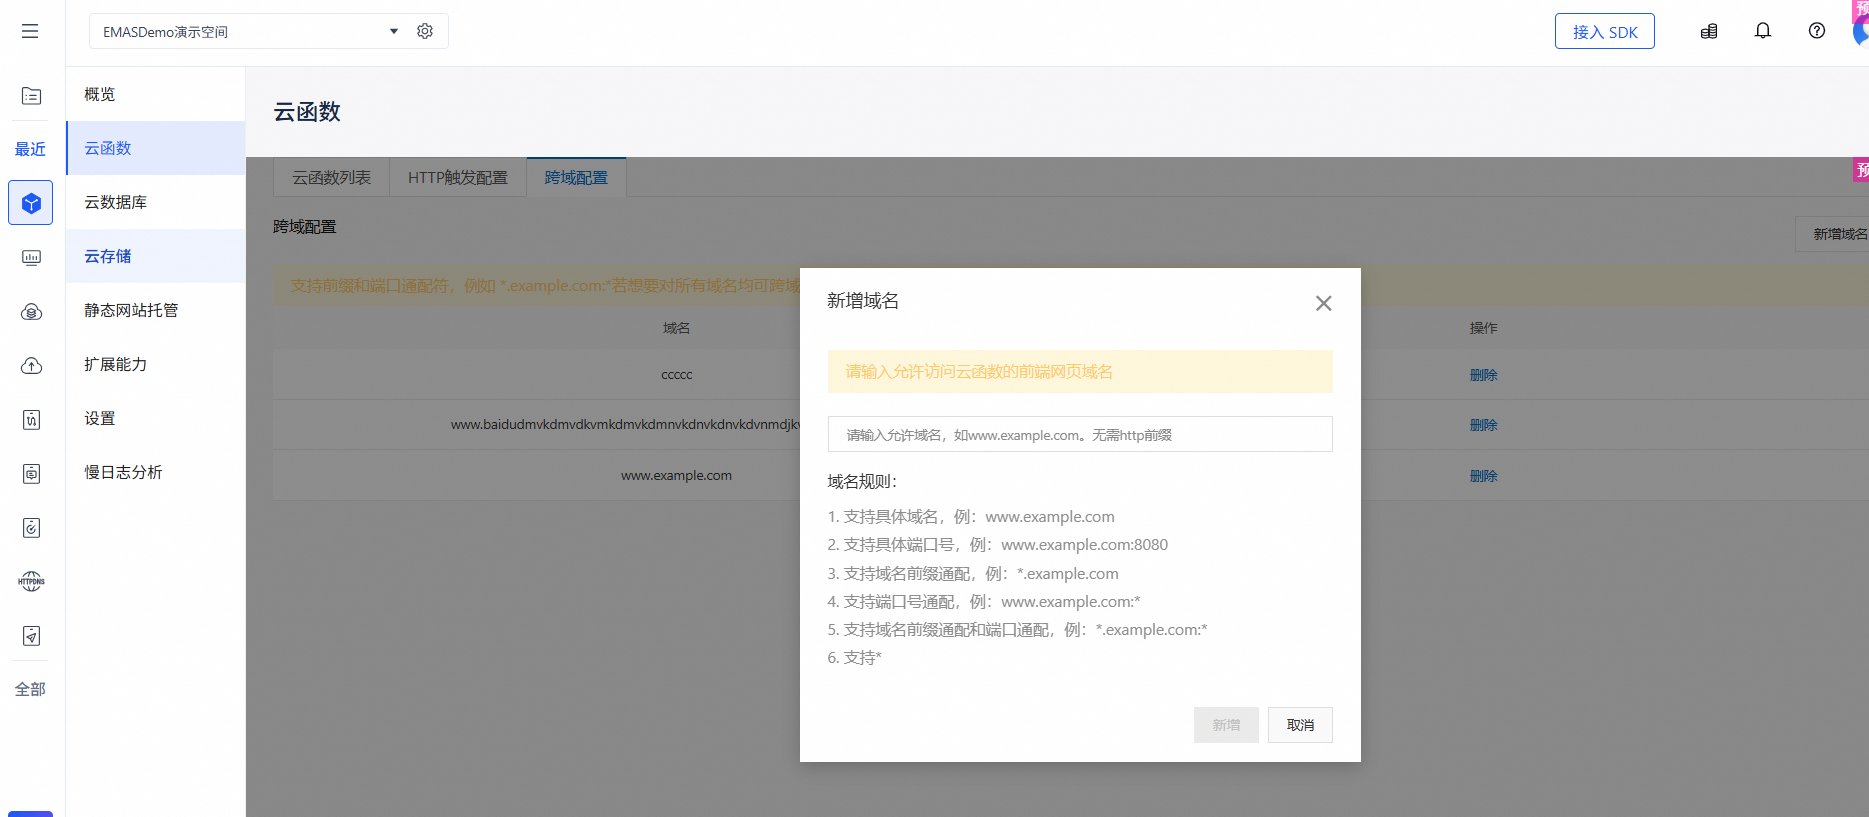Open workspace settings gear icon
This screenshot has height=817, width=1869.
tap(425, 31)
